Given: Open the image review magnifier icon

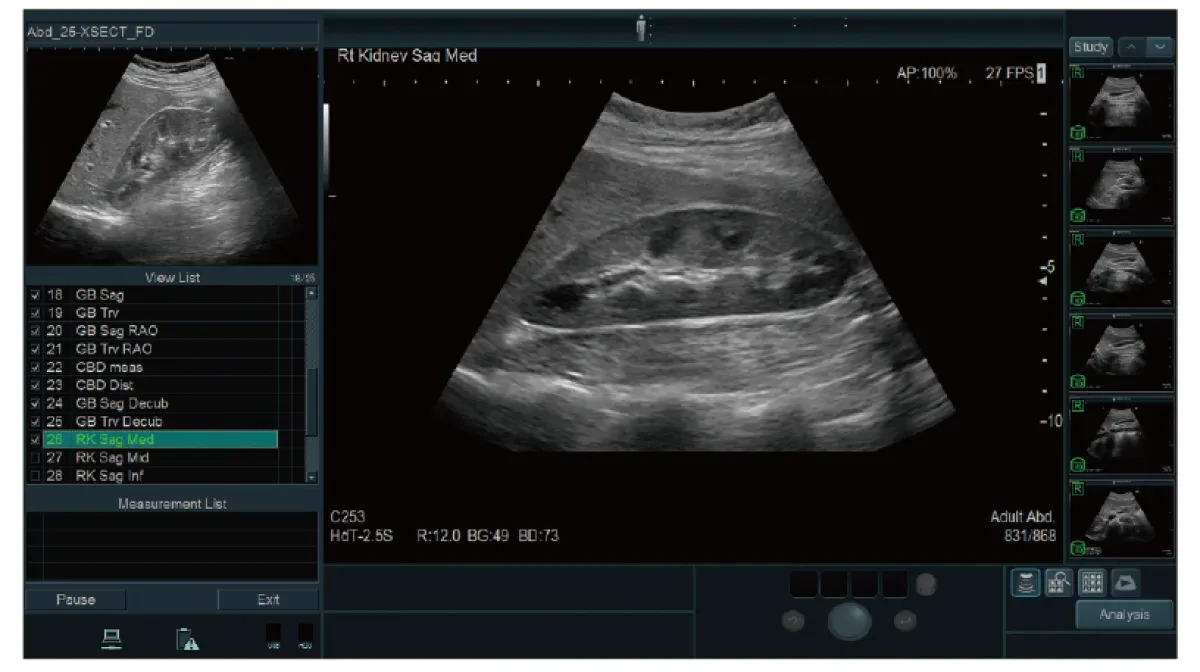Looking at the screenshot, I should click(1060, 583).
